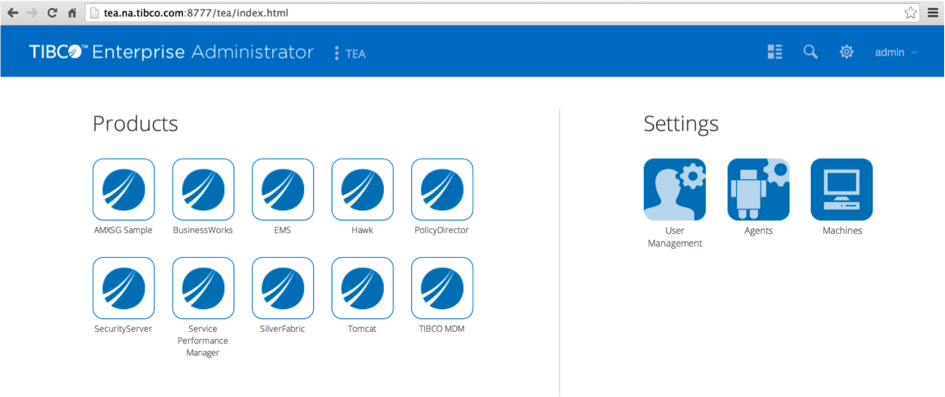The height and width of the screenshot is (397, 945).
Task: Click the browser address bar
Action: [x=503, y=12]
